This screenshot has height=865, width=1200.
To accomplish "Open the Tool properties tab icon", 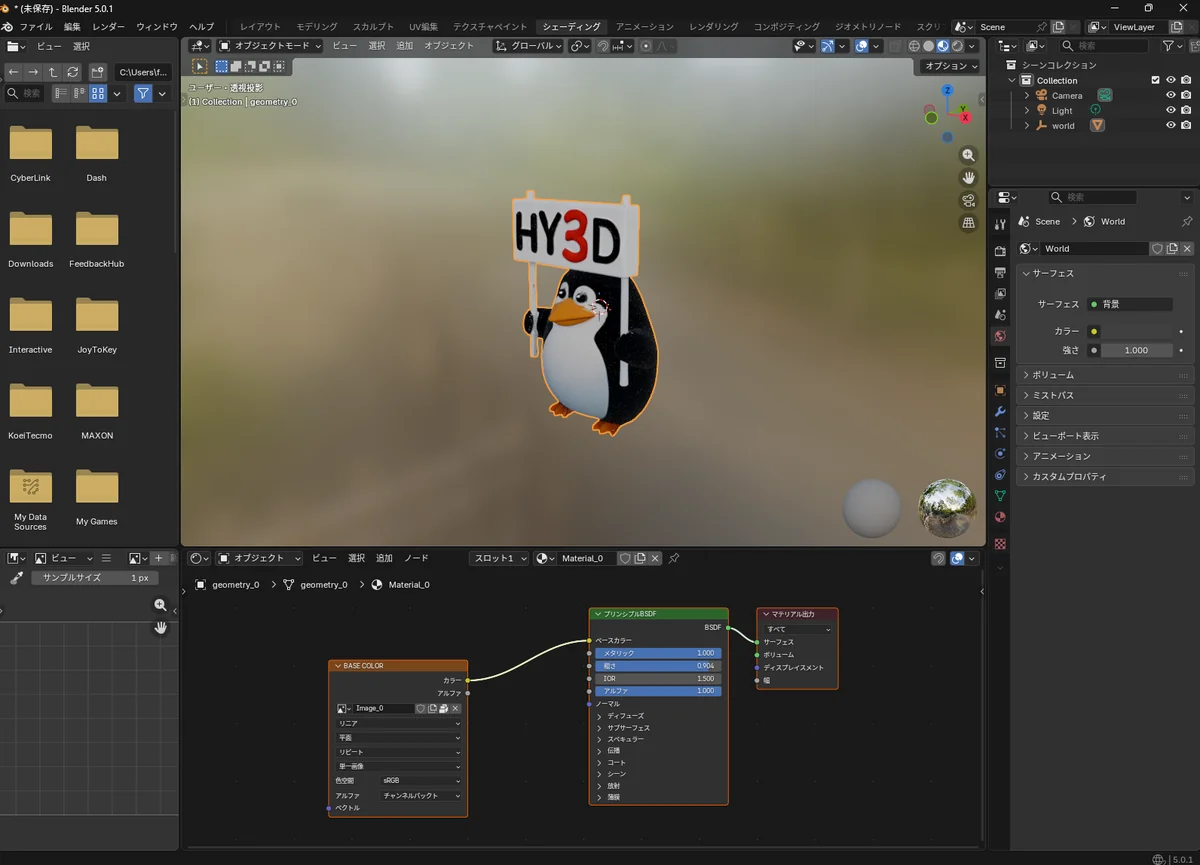I will [1000, 223].
